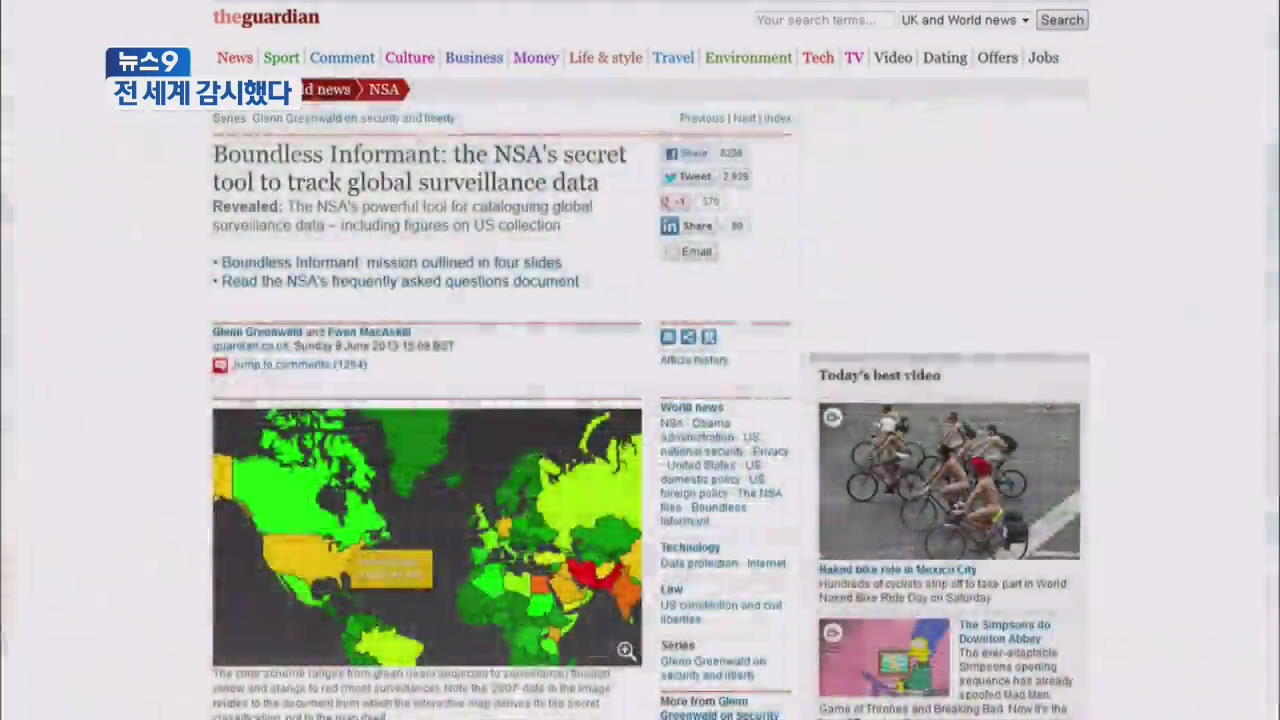Click the Search button
Image resolution: width=1280 pixels, height=720 pixels.
[x=1062, y=20]
